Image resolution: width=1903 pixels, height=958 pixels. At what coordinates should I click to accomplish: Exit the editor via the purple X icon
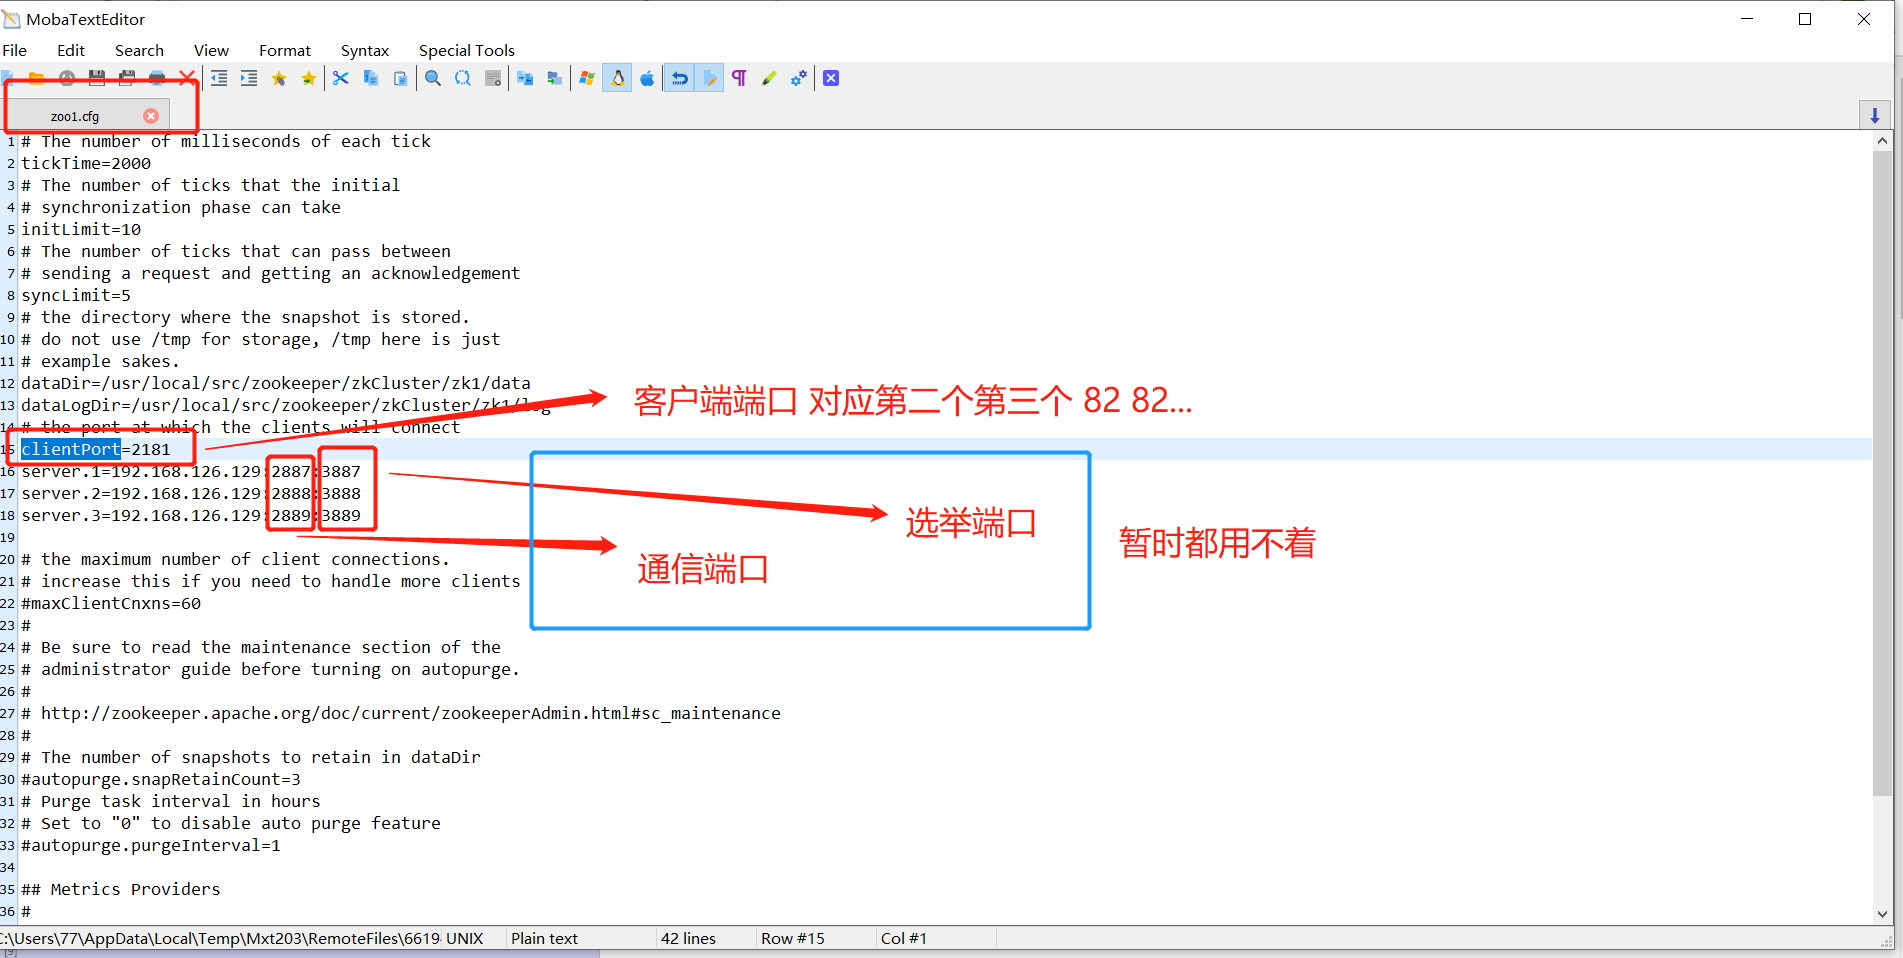tap(831, 78)
